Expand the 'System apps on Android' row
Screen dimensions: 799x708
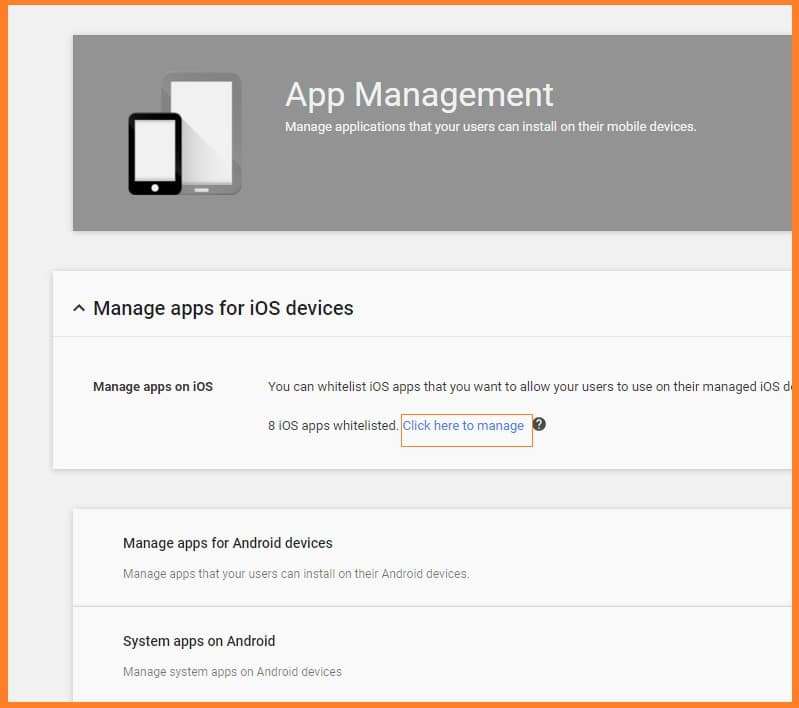[198, 641]
